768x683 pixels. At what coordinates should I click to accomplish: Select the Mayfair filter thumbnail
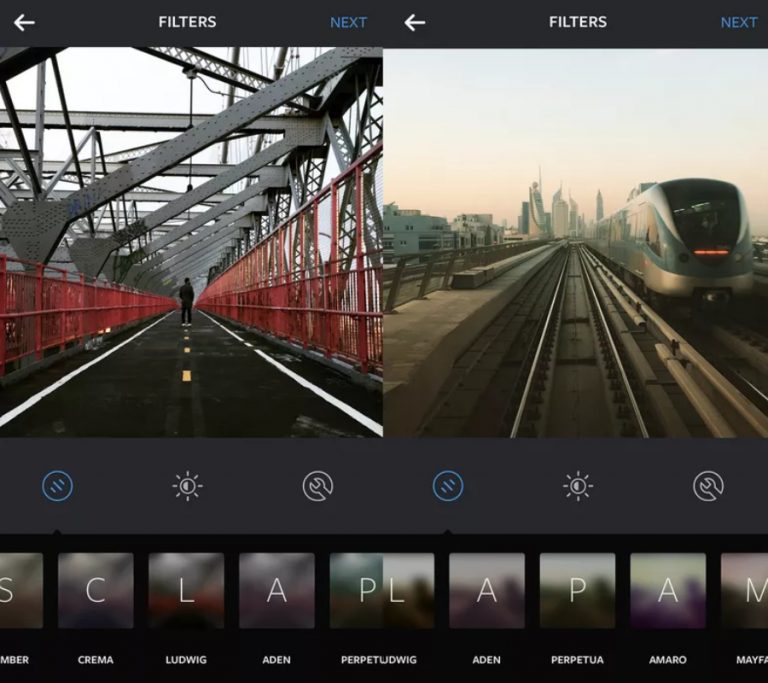click(x=745, y=590)
